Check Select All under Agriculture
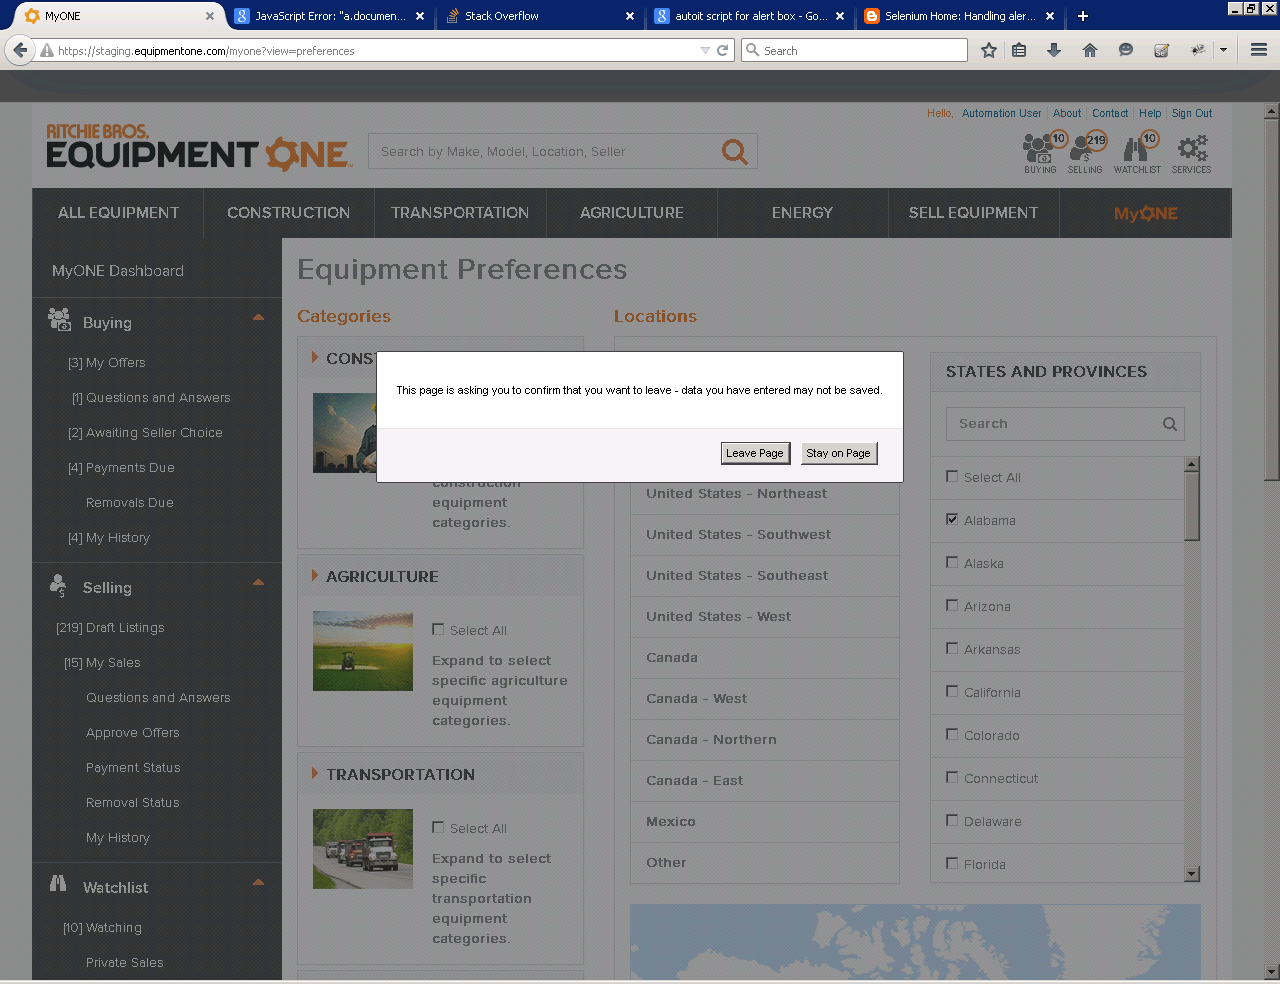This screenshot has height=984, width=1280. pyautogui.click(x=438, y=629)
